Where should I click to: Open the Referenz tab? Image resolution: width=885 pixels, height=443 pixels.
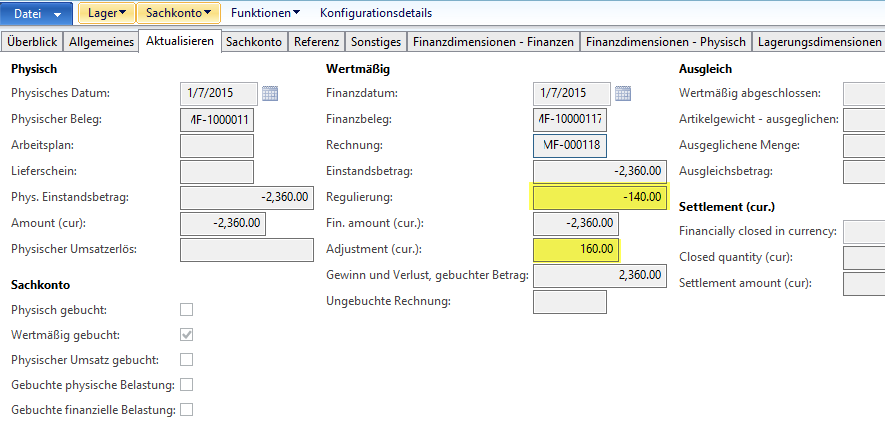point(318,42)
